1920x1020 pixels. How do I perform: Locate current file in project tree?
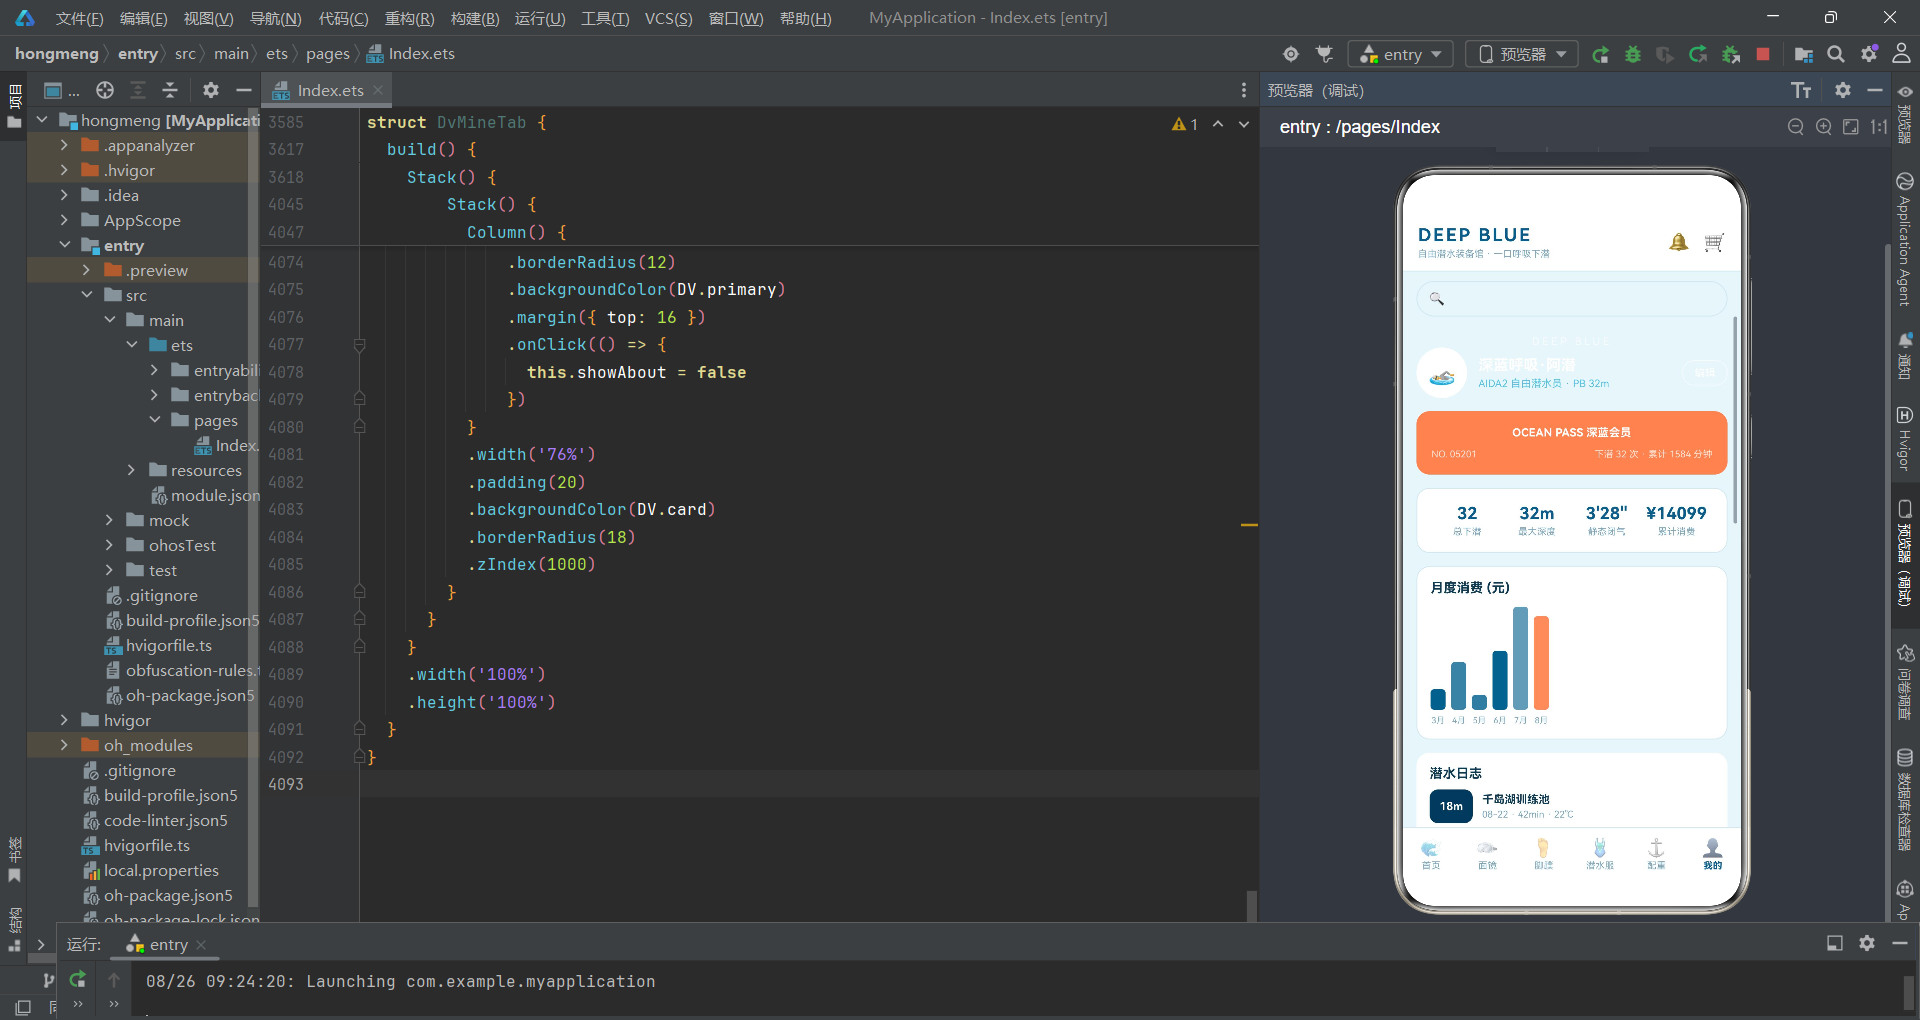click(105, 90)
